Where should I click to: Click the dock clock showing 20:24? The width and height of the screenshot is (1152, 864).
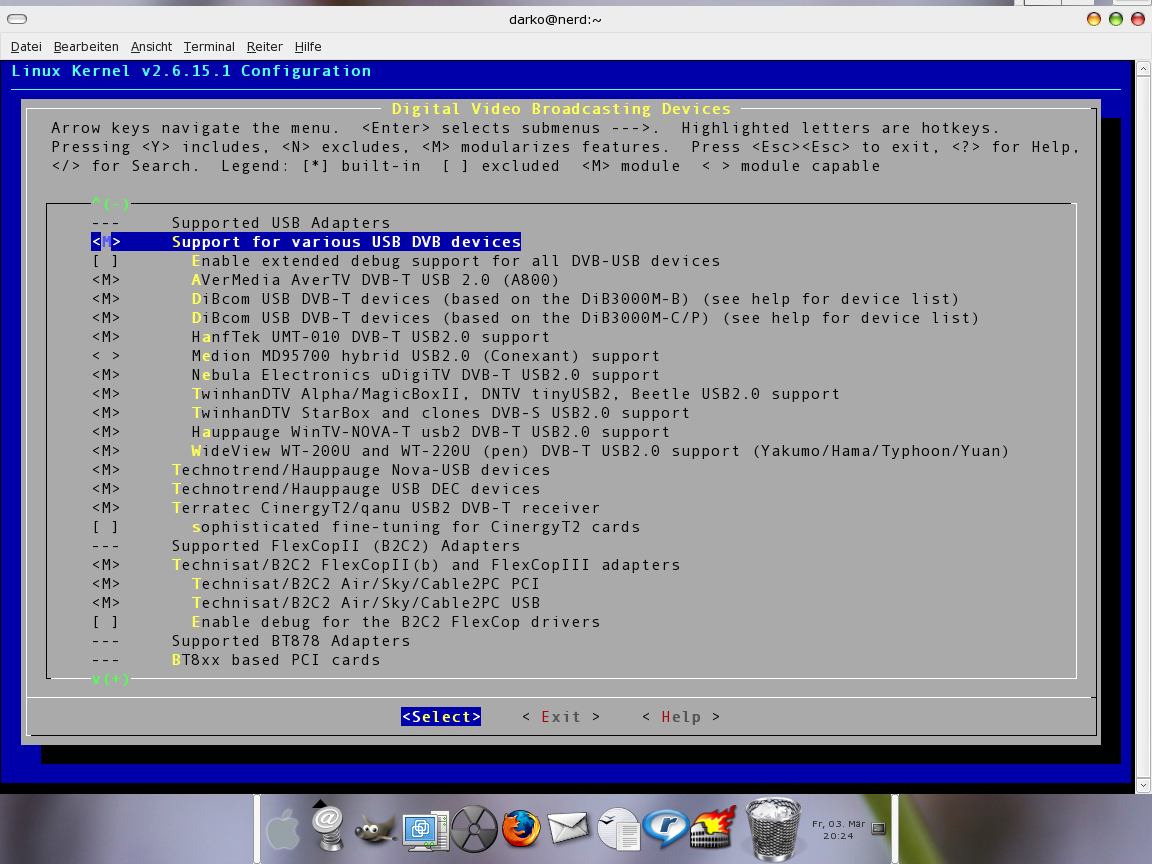point(838,830)
